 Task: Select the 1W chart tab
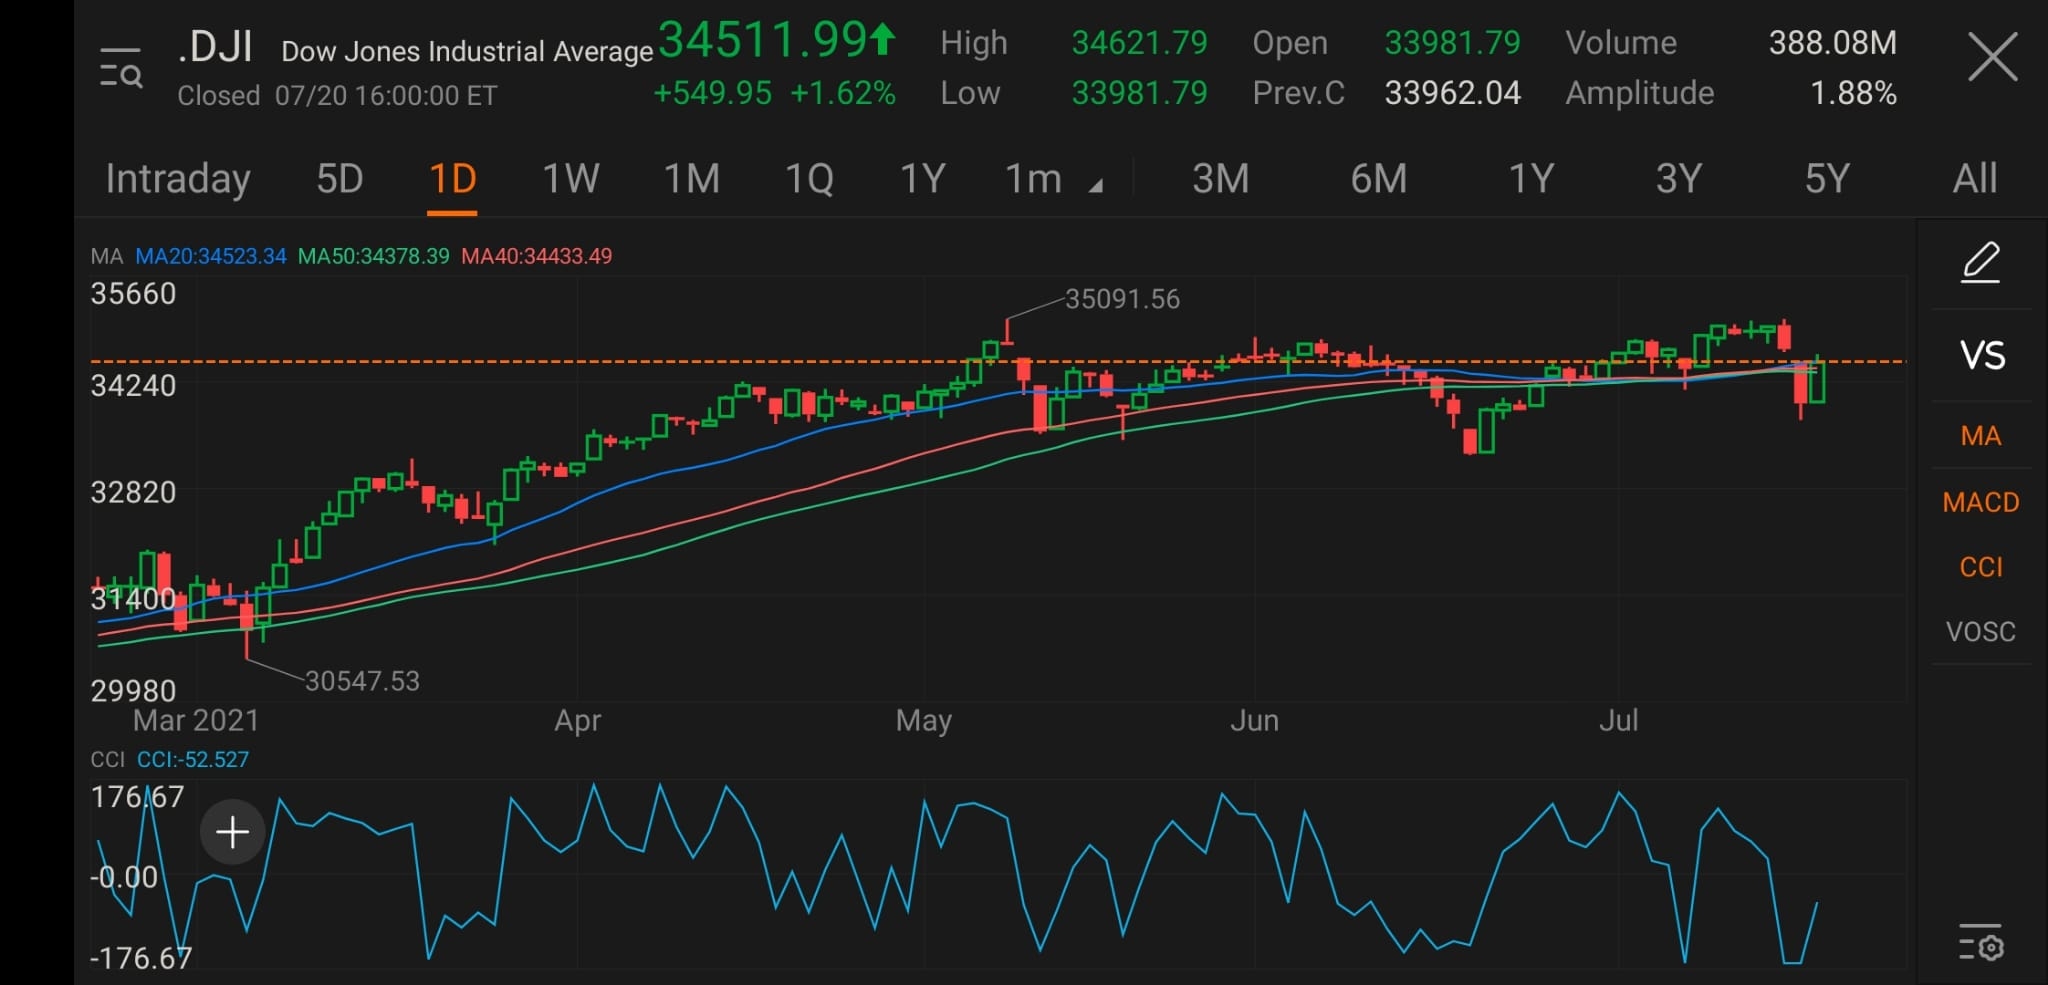pos(570,179)
